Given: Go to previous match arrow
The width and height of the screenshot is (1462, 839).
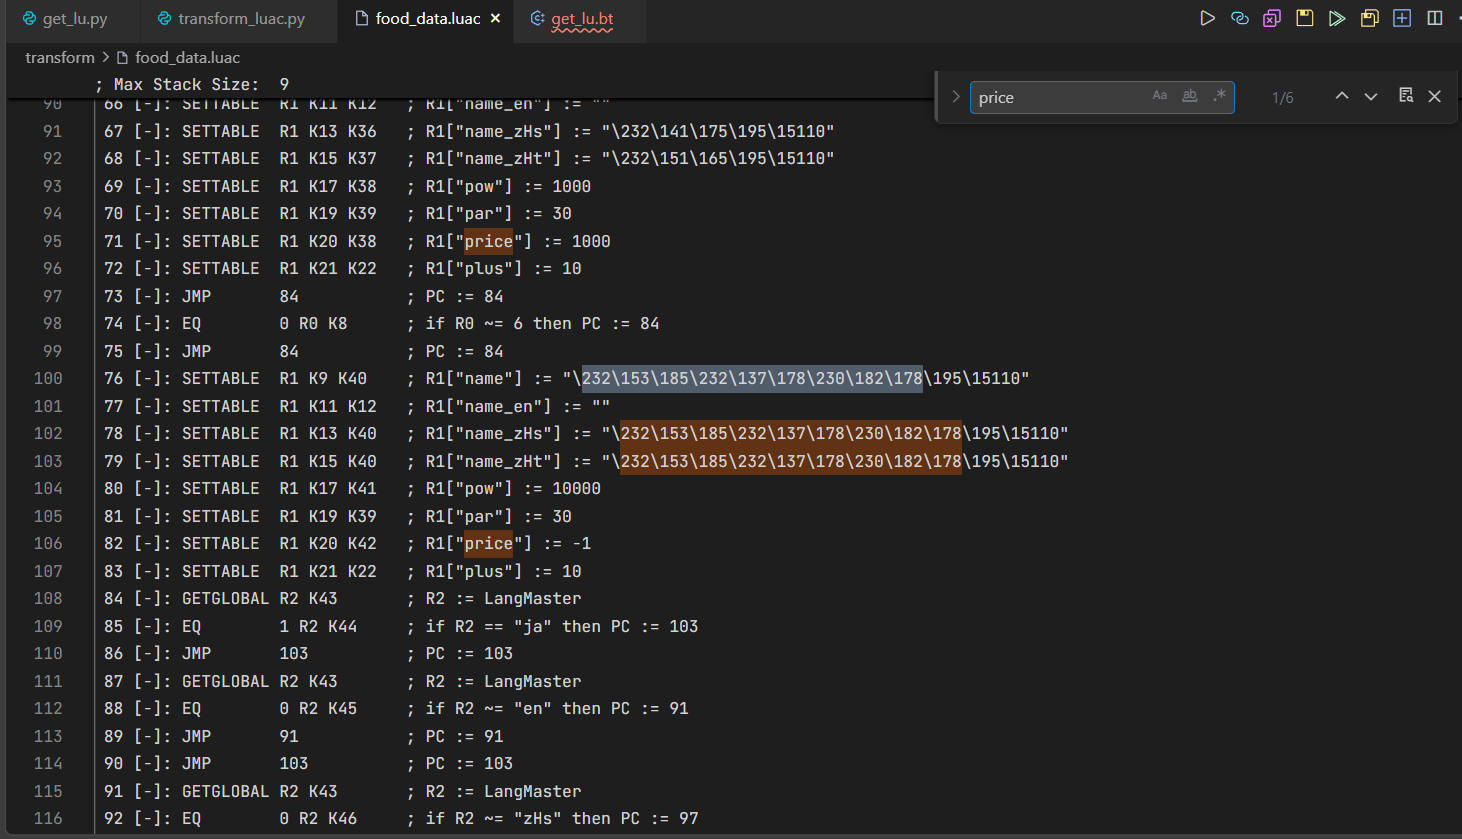Looking at the screenshot, I should (1342, 96).
